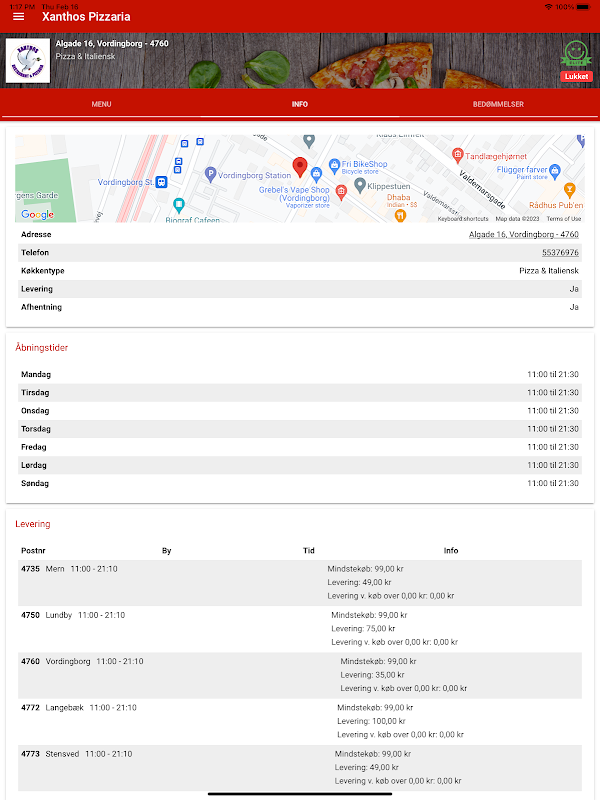Click the By column header
This screenshot has height=800, width=600.
tap(167, 551)
